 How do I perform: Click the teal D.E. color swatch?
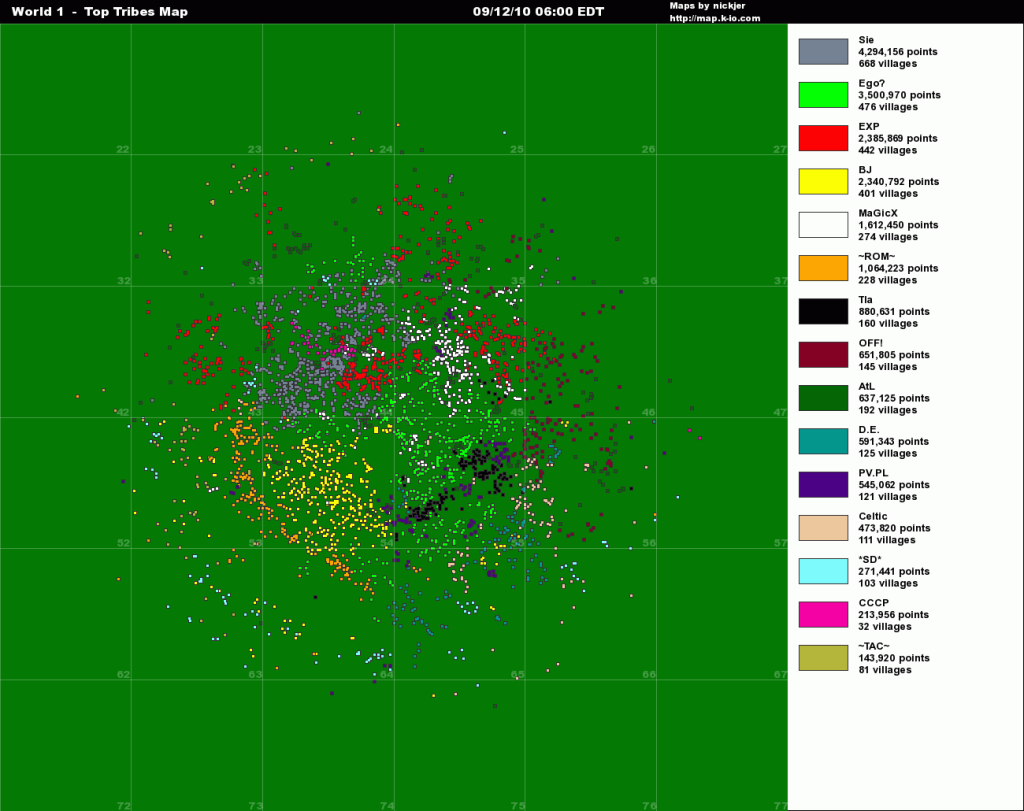click(823, 441)
